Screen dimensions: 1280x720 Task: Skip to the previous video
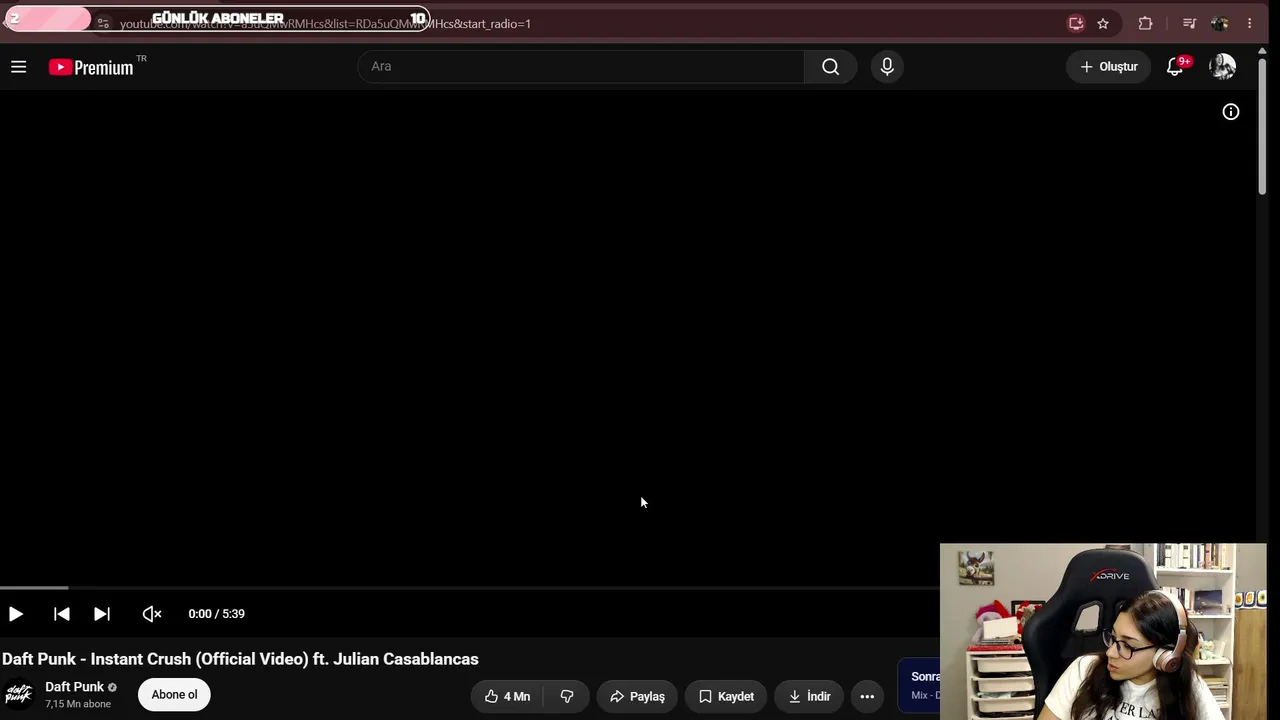(61, 614)
